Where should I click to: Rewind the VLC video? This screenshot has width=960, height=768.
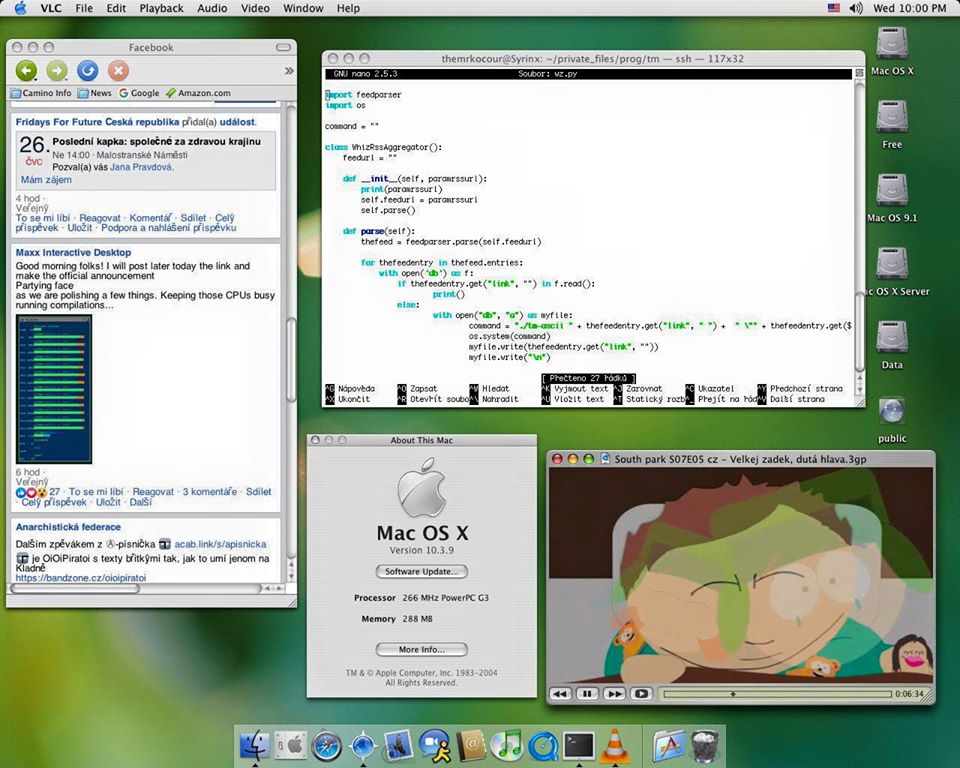pos(560,694)
